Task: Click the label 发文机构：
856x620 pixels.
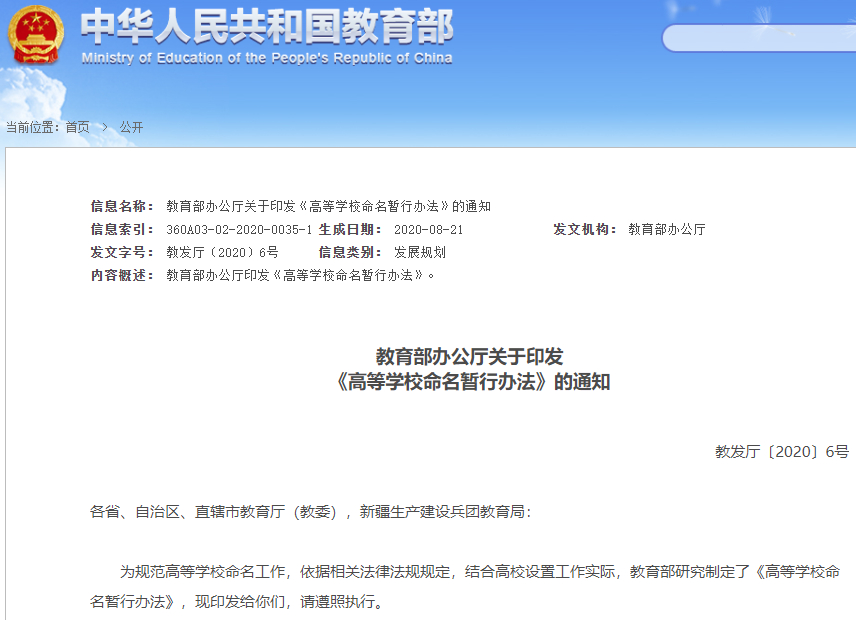Action: click(585, 229)
